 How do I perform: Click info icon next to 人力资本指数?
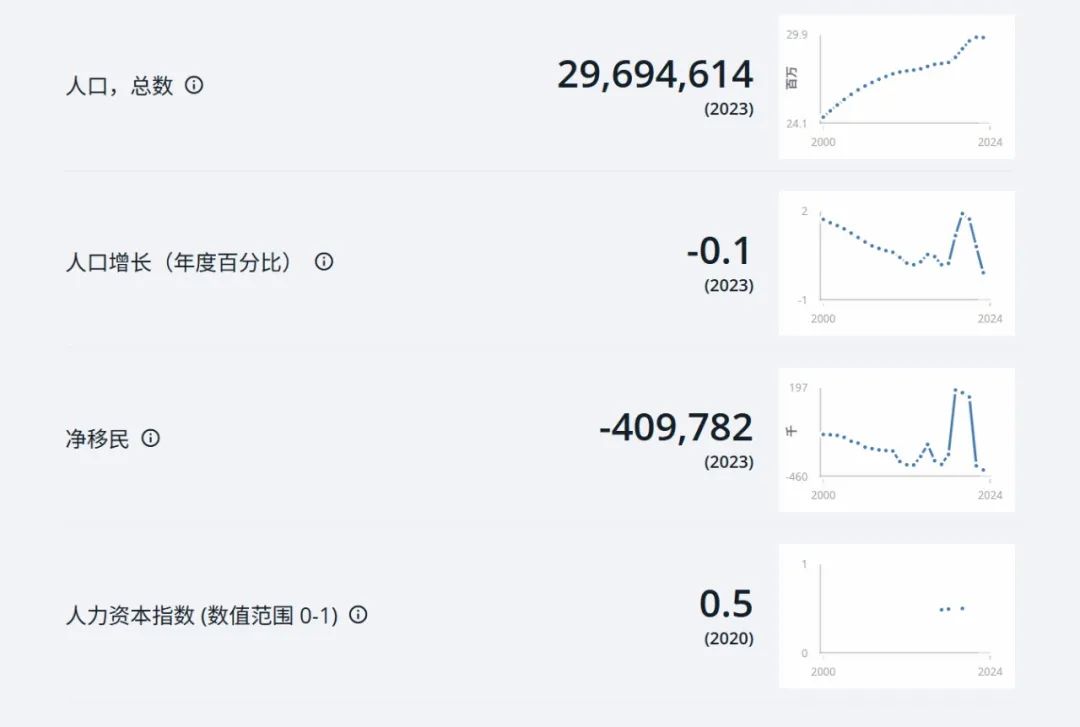click(358, 614)
